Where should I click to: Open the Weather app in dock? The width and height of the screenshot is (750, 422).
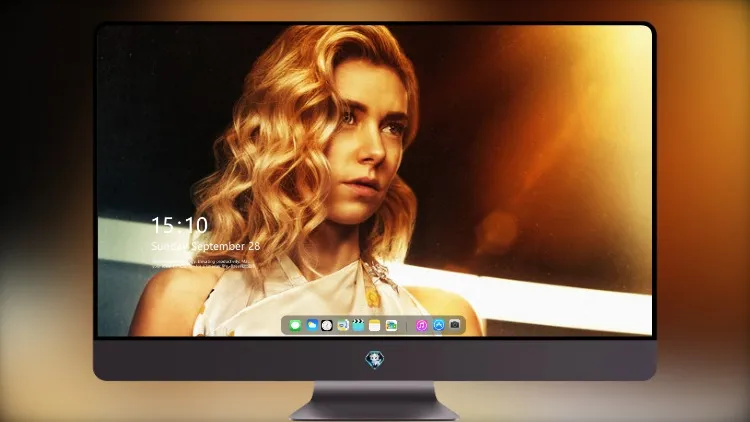(311, 325)
